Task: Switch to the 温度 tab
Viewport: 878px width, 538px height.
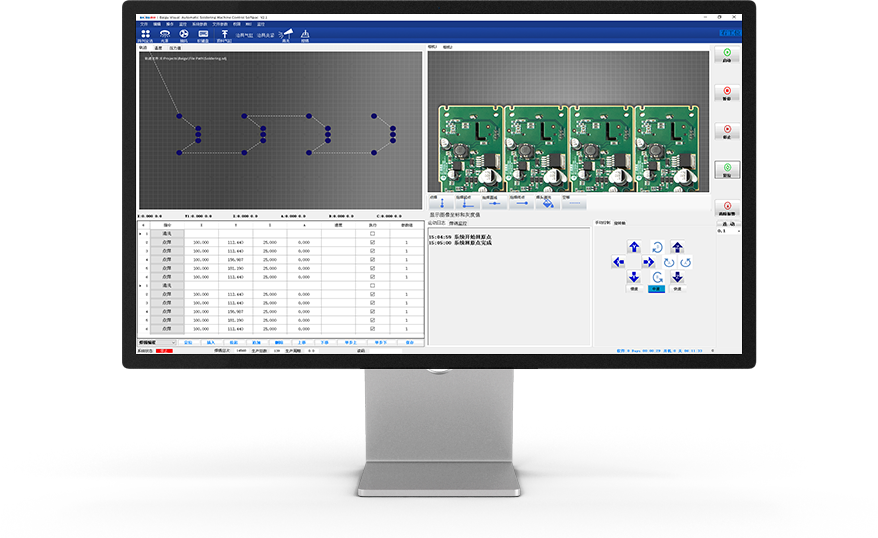Action: pyautogui.click(x=158, y=47)
